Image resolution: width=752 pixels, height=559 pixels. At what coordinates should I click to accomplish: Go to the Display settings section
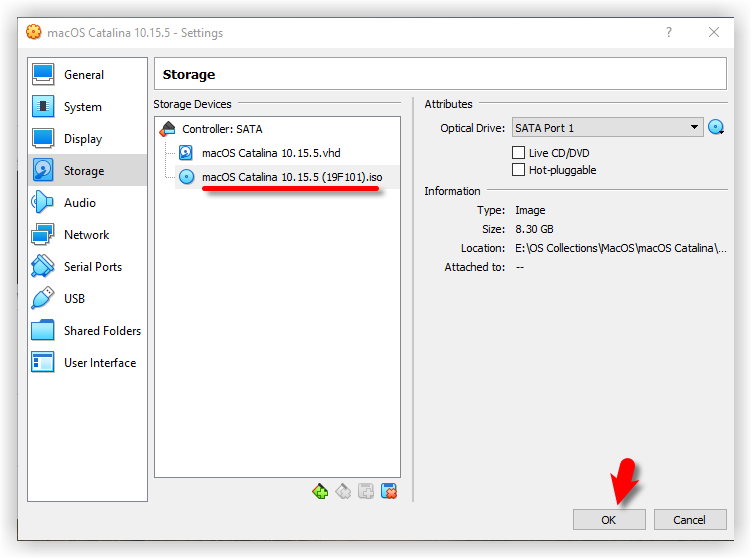click(82, 139)
